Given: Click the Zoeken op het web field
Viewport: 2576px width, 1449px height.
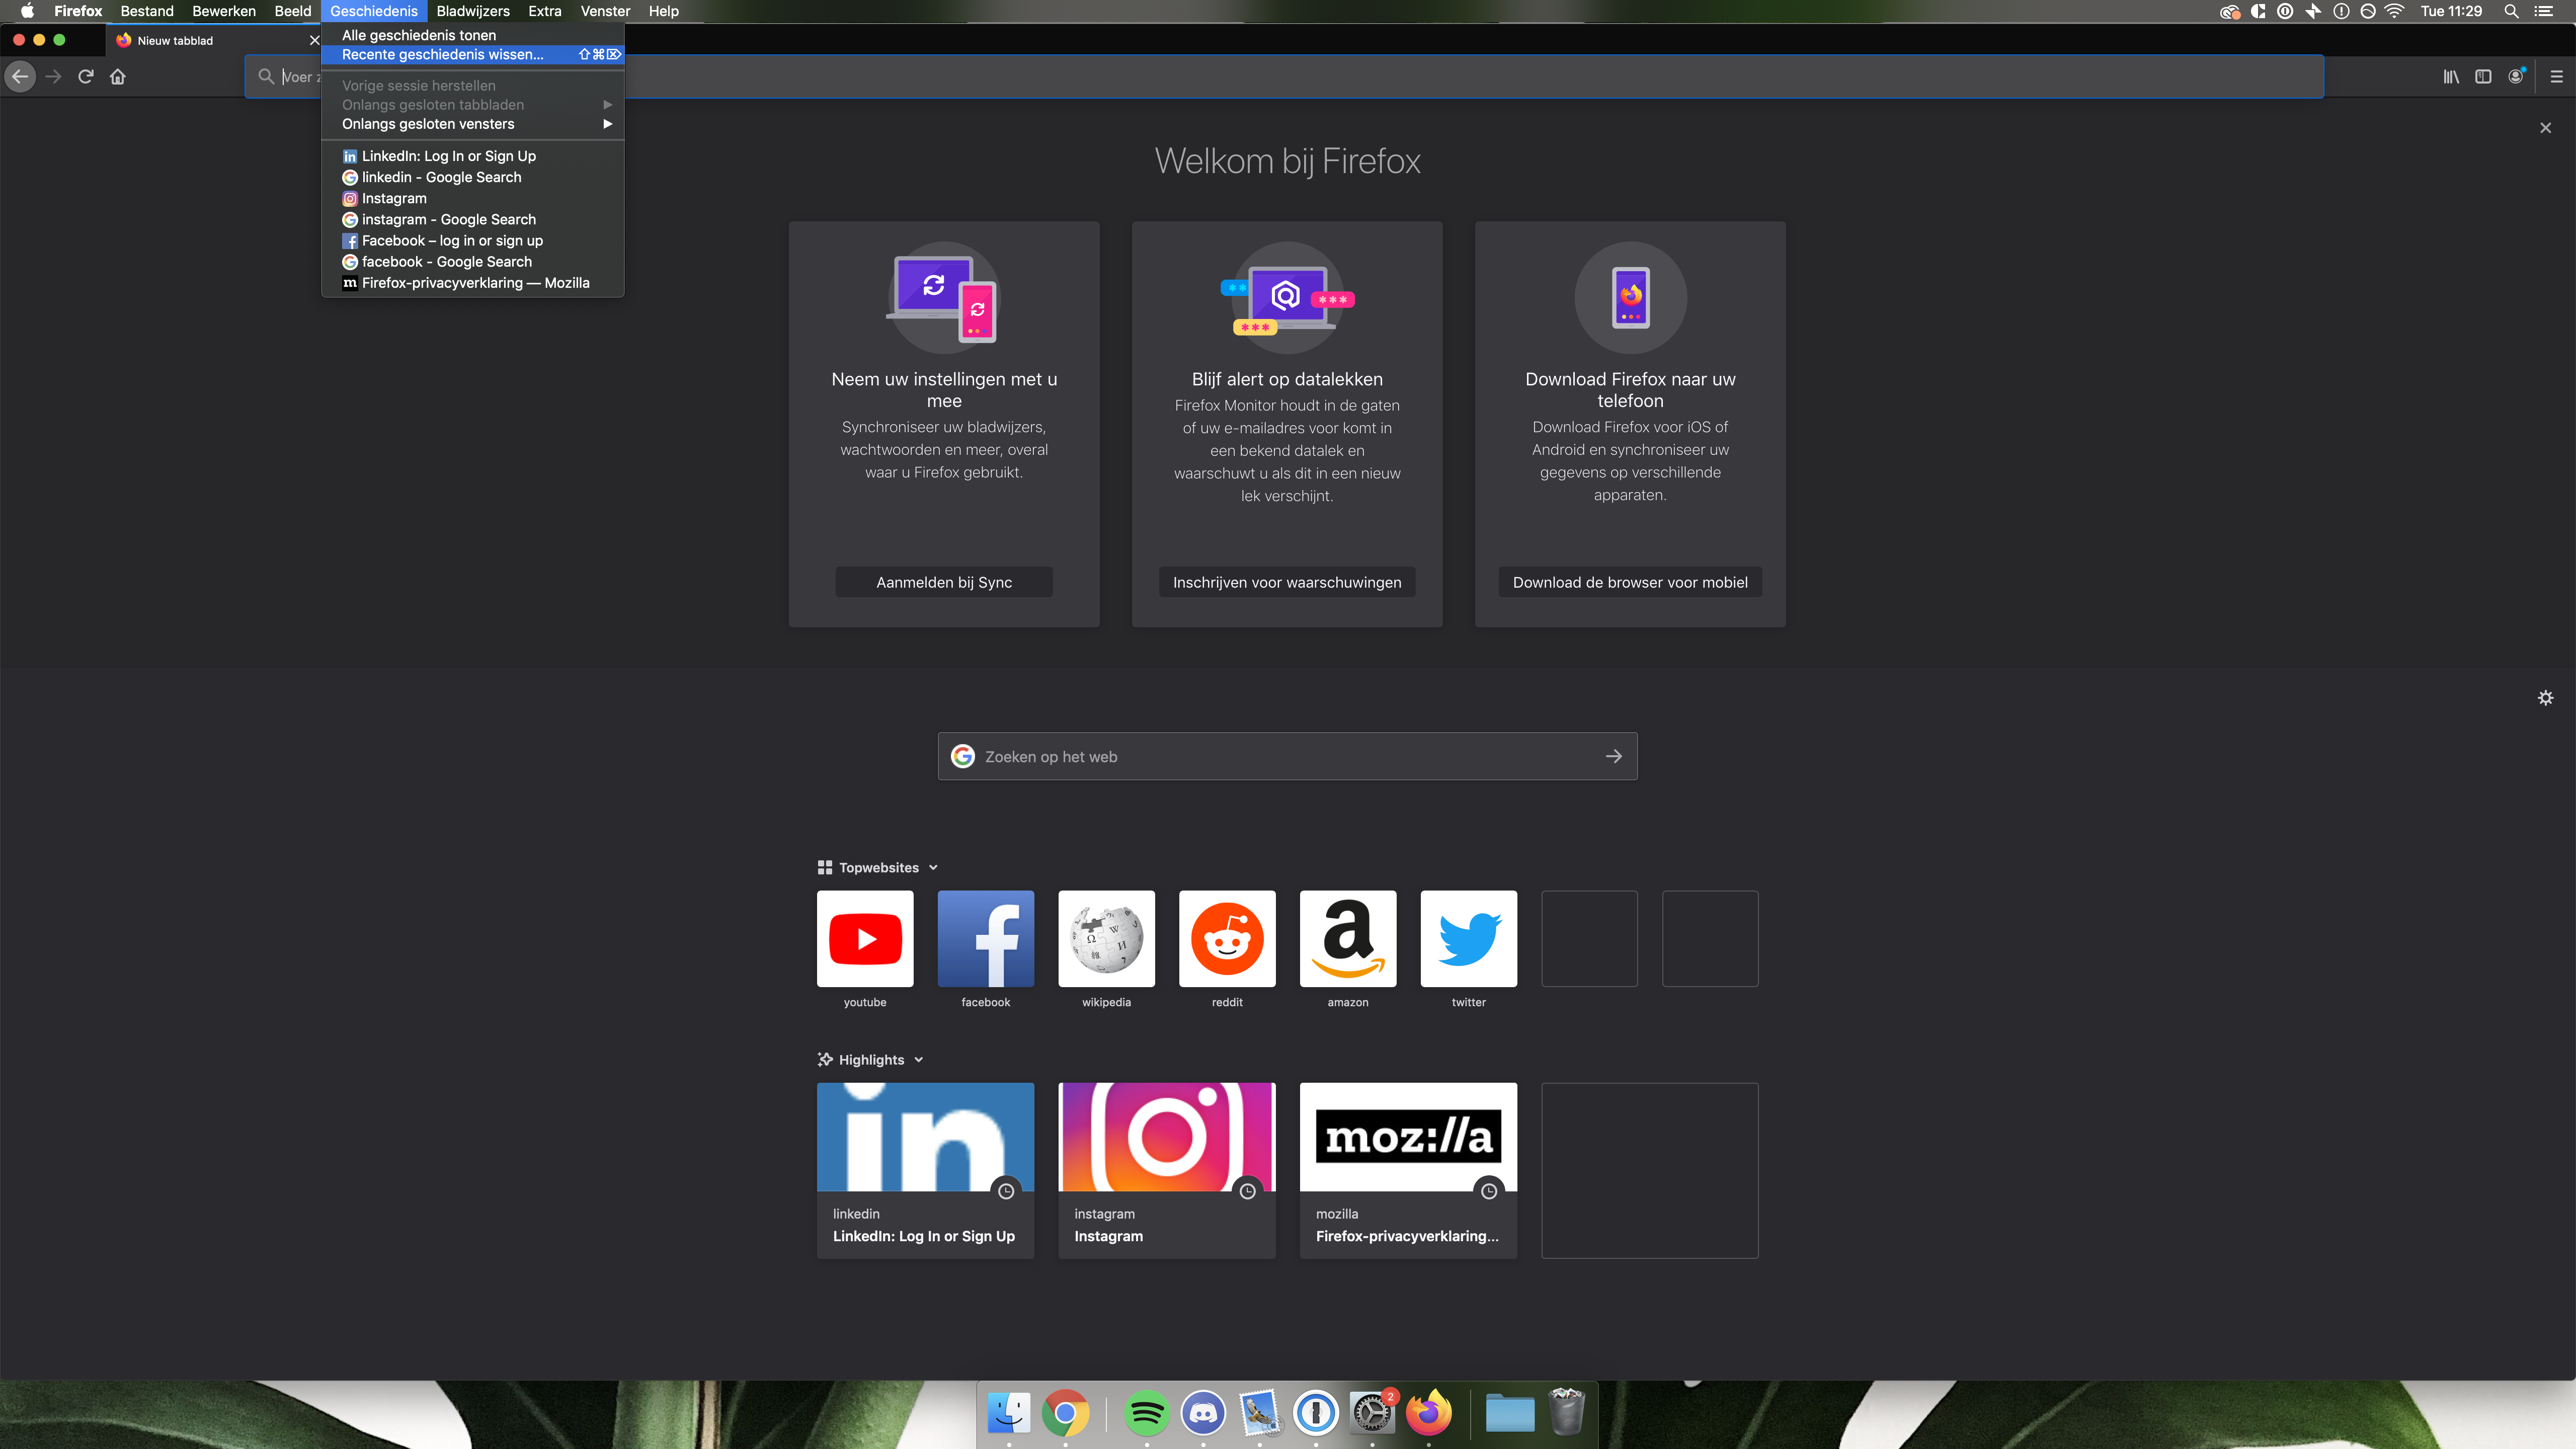Looking at the screenshot, I should tap(1287, 756).
